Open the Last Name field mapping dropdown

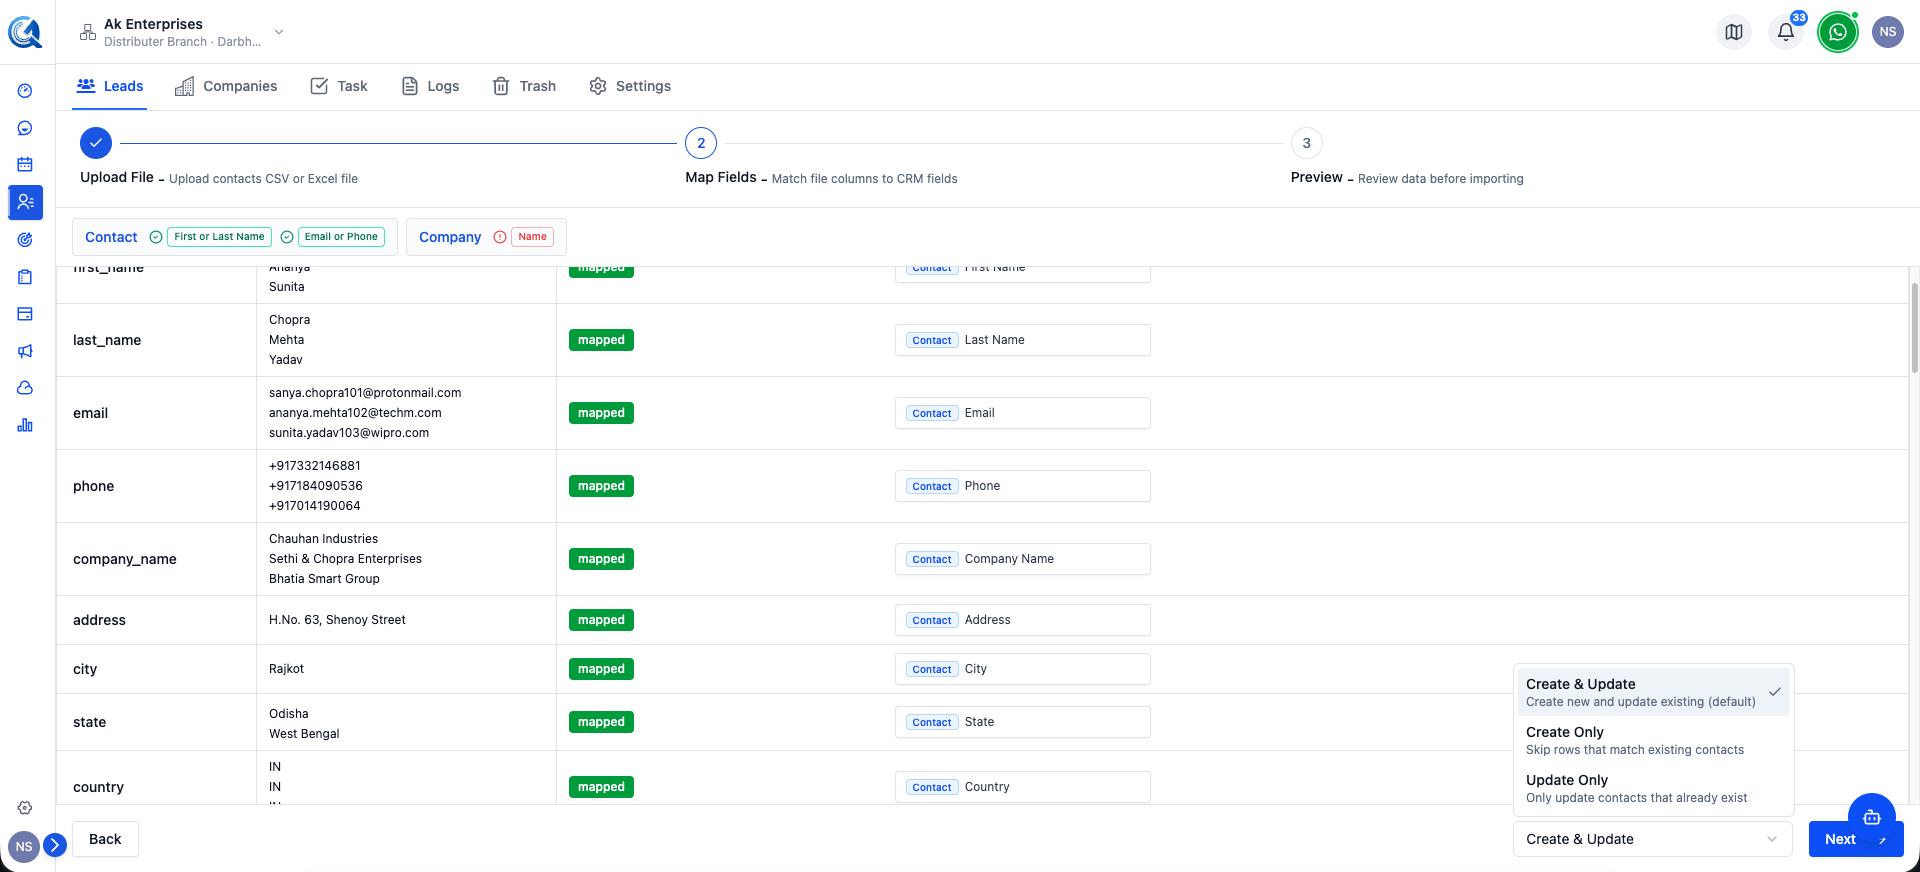1022,340
